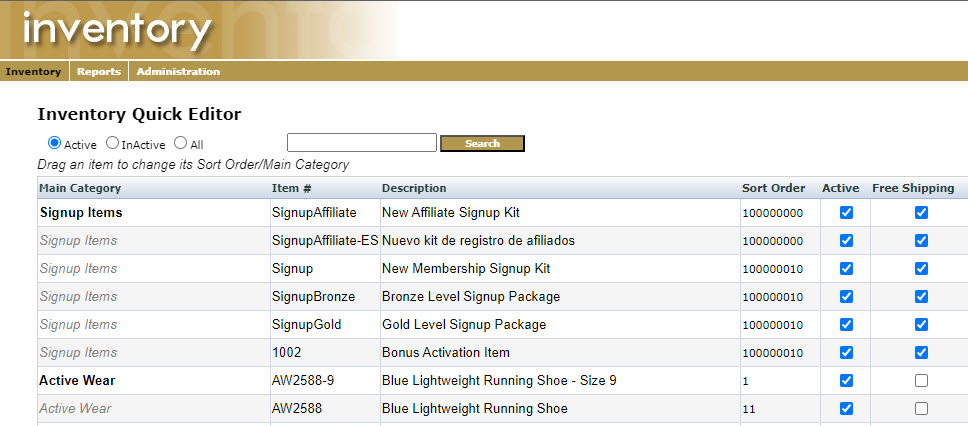Click the inventory logo banner

coord(118,30)
